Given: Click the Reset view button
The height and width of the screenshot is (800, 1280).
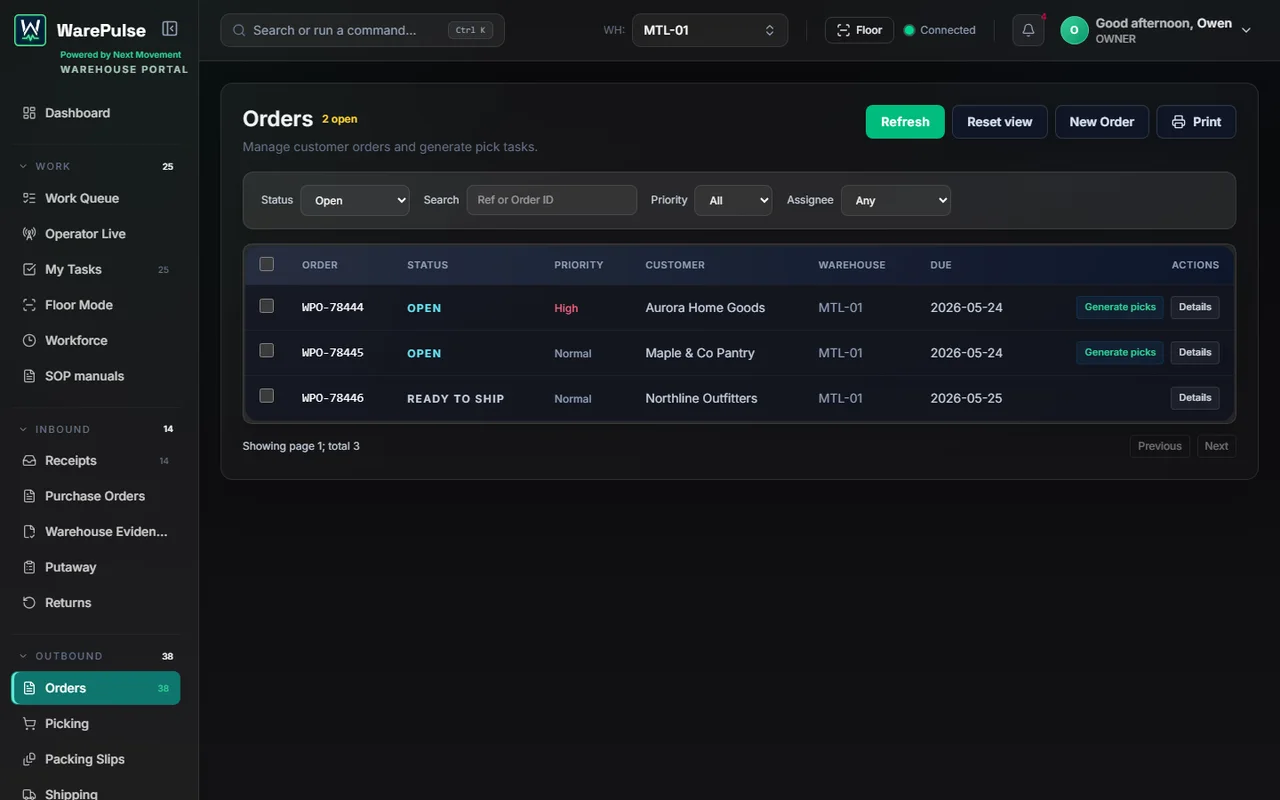Looking at the screenshot, I should point(999,122).
